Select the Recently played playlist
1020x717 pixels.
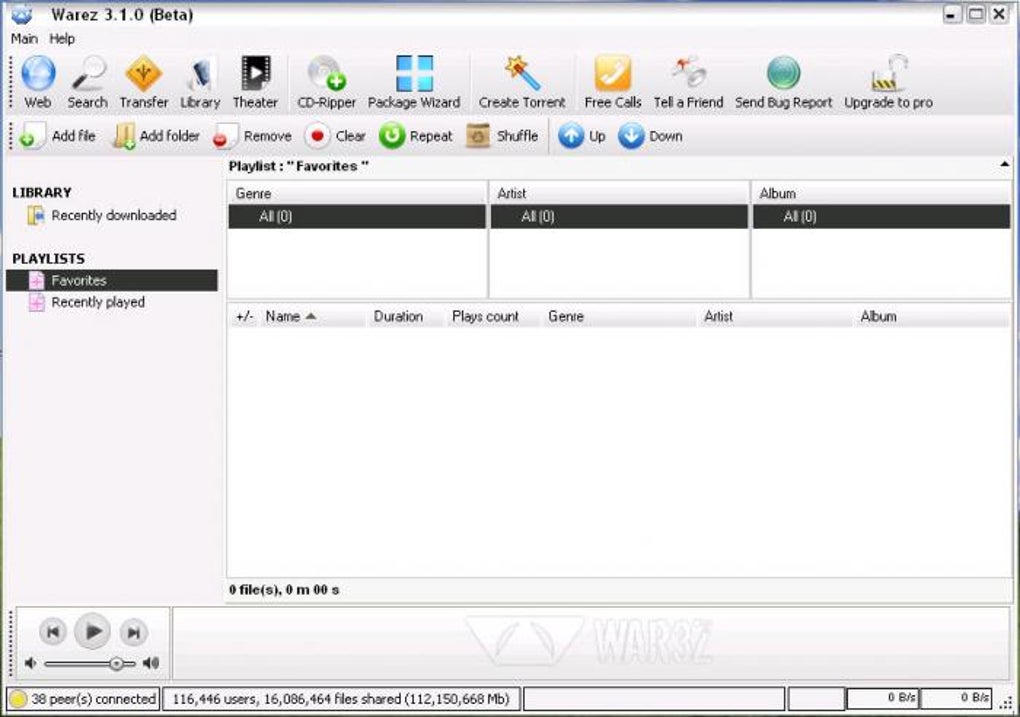[x=98, y=303]
